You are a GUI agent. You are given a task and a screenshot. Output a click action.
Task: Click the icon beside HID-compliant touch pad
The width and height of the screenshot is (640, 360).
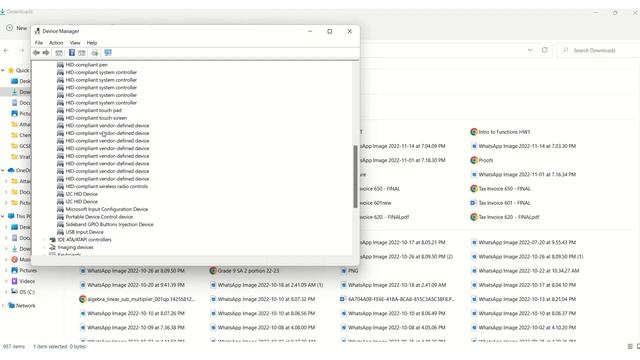point(60,110)
